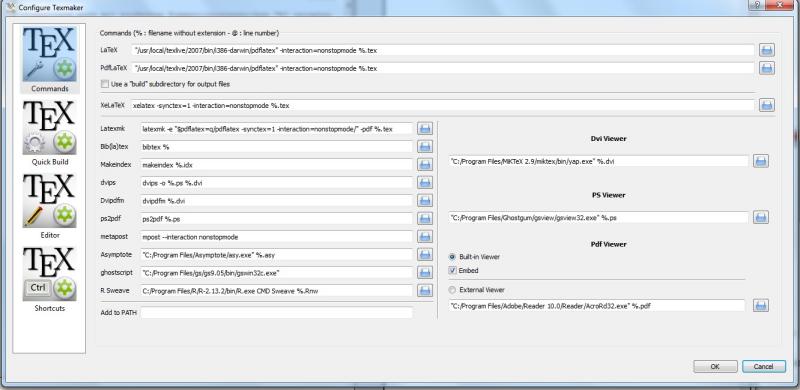The width and height of the screenshot is (800, 390).
Task: Uncheck the Embed checkbox
Action: coord(452,271)
